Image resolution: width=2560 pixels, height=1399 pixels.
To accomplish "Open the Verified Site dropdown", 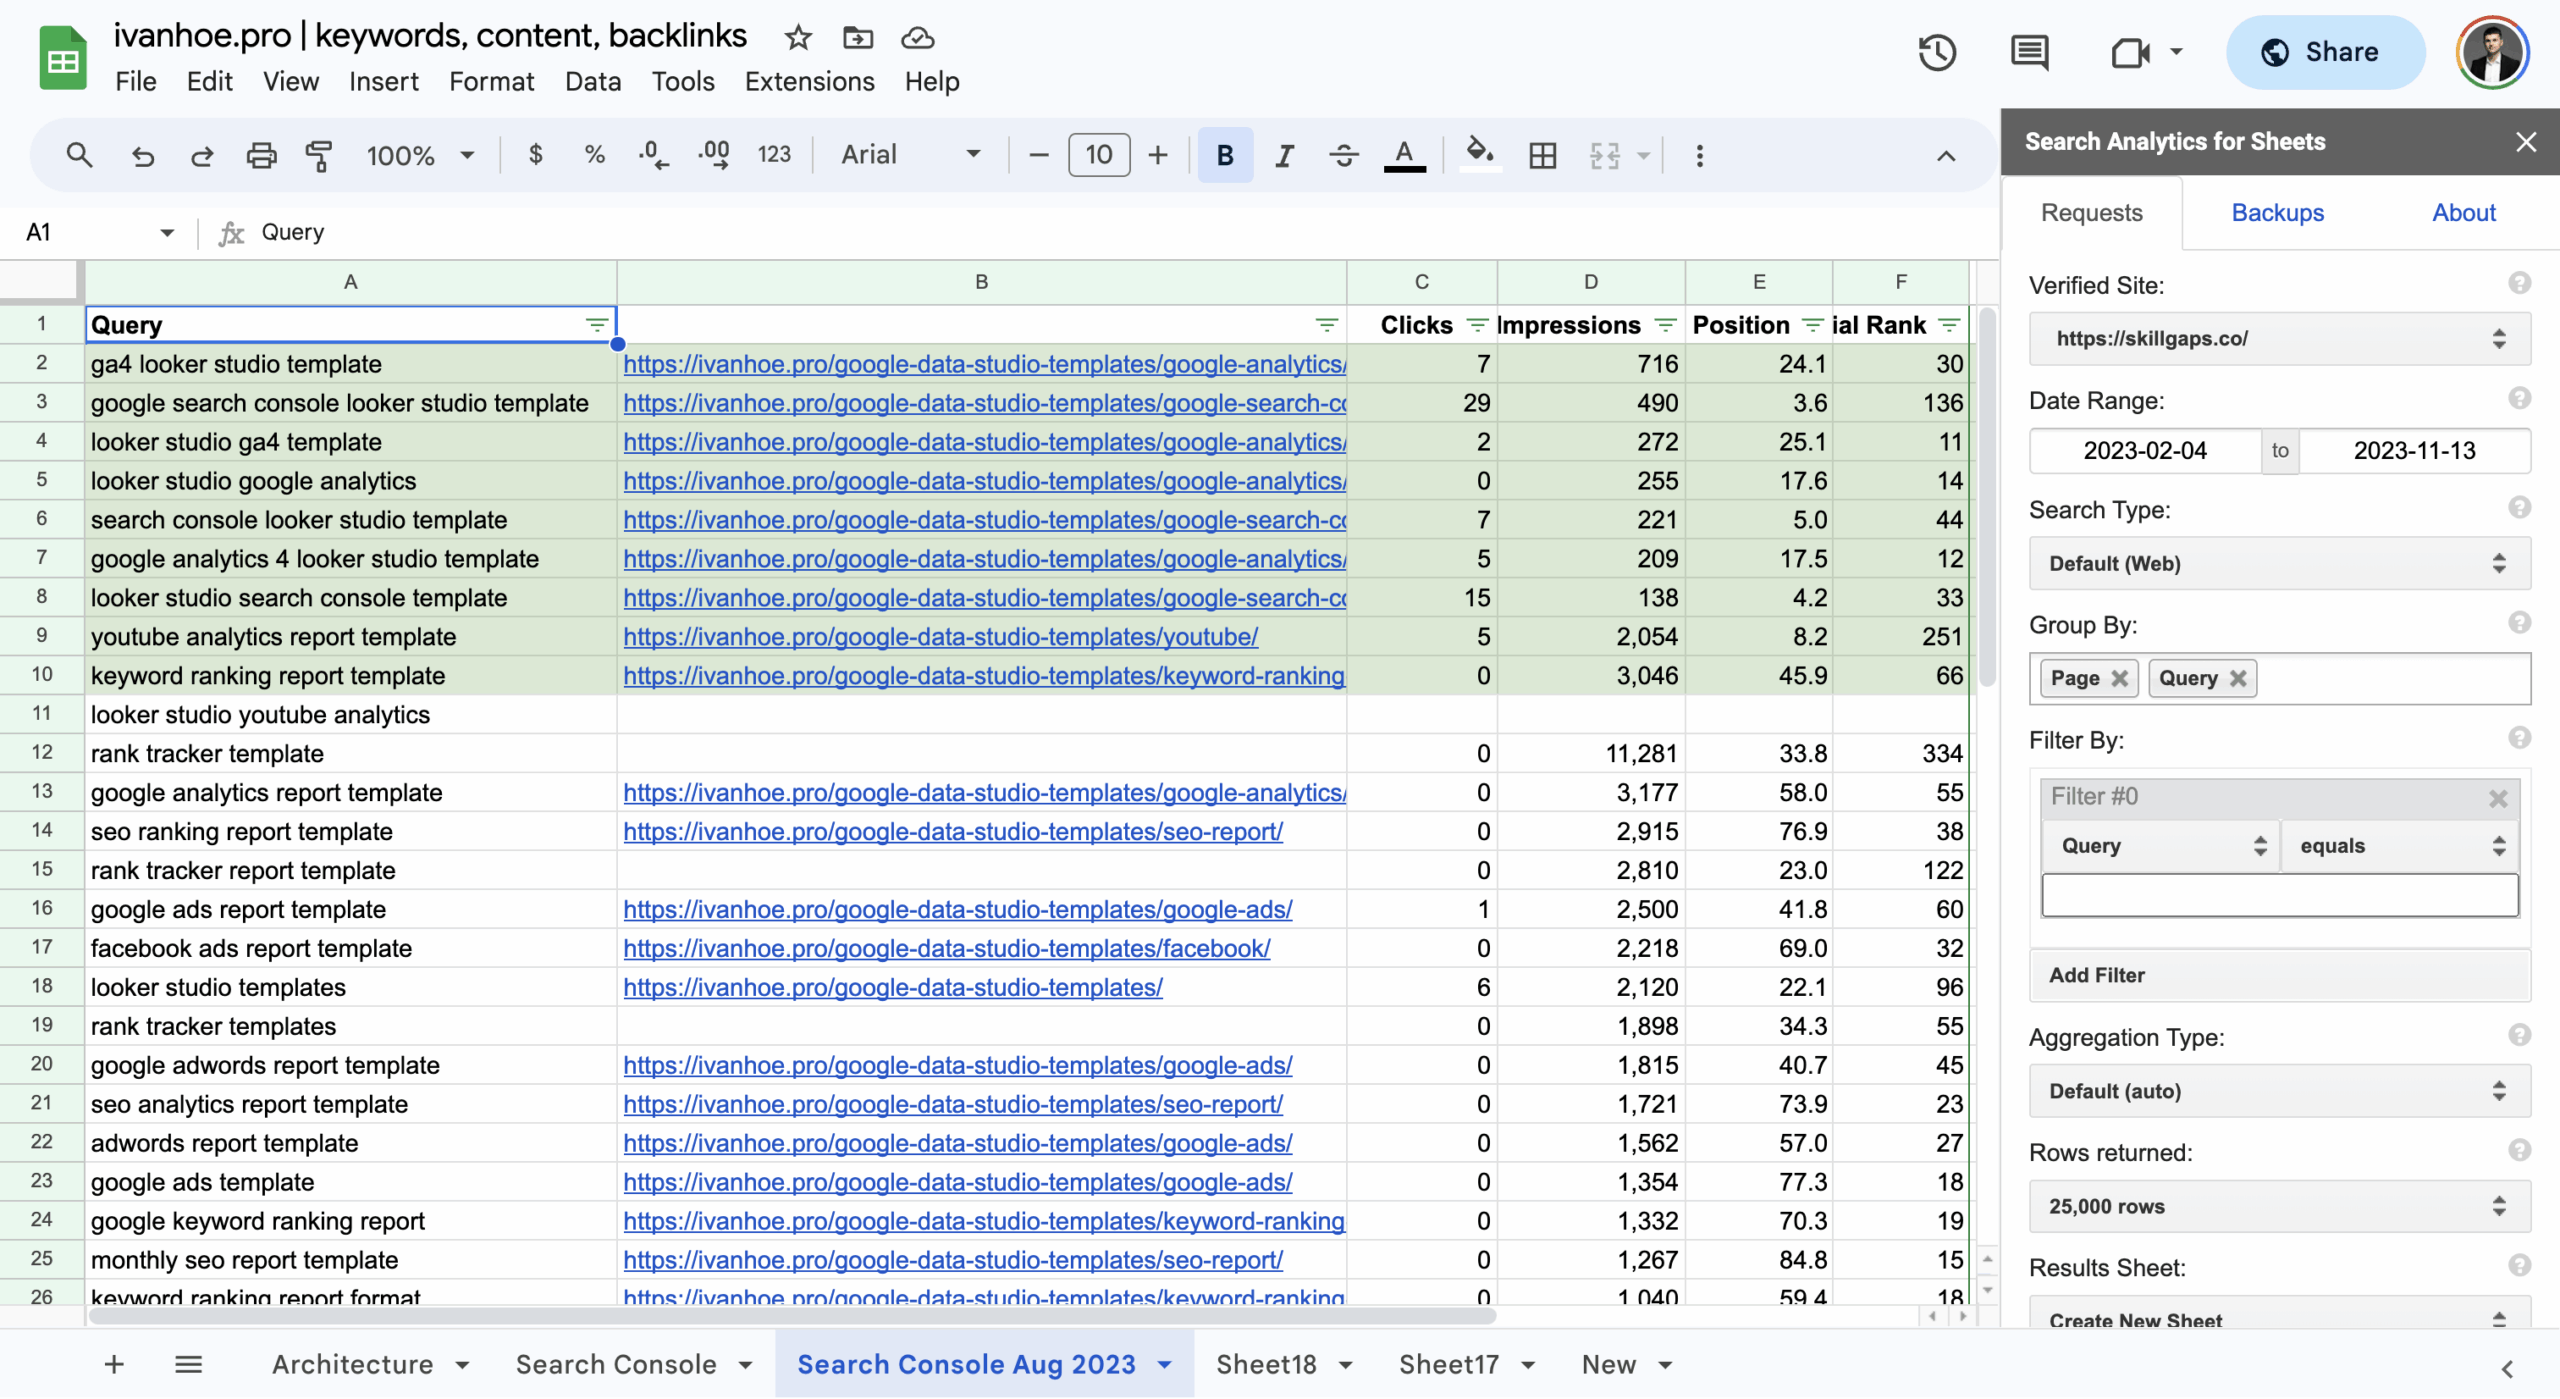I will (2279, 338).
